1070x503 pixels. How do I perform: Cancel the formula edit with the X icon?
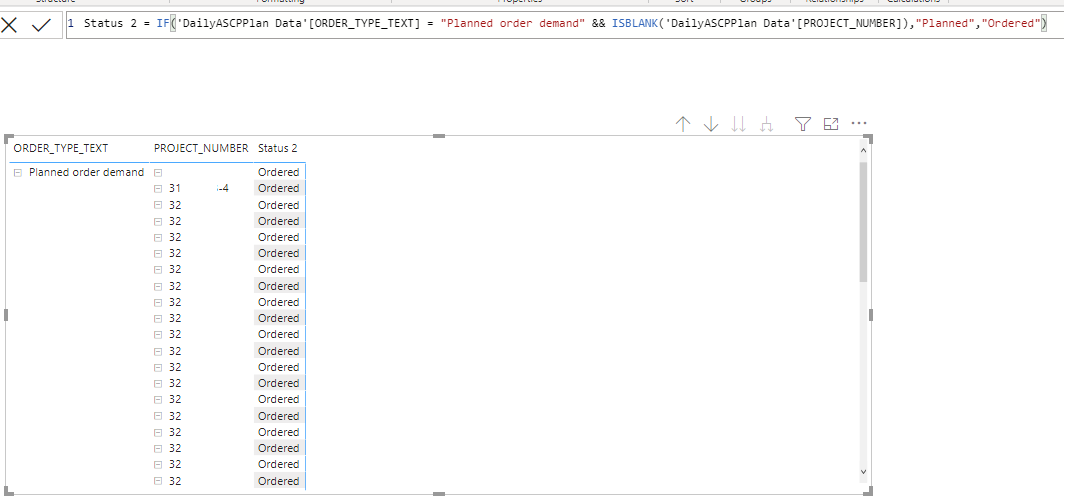tap(9, 25)
